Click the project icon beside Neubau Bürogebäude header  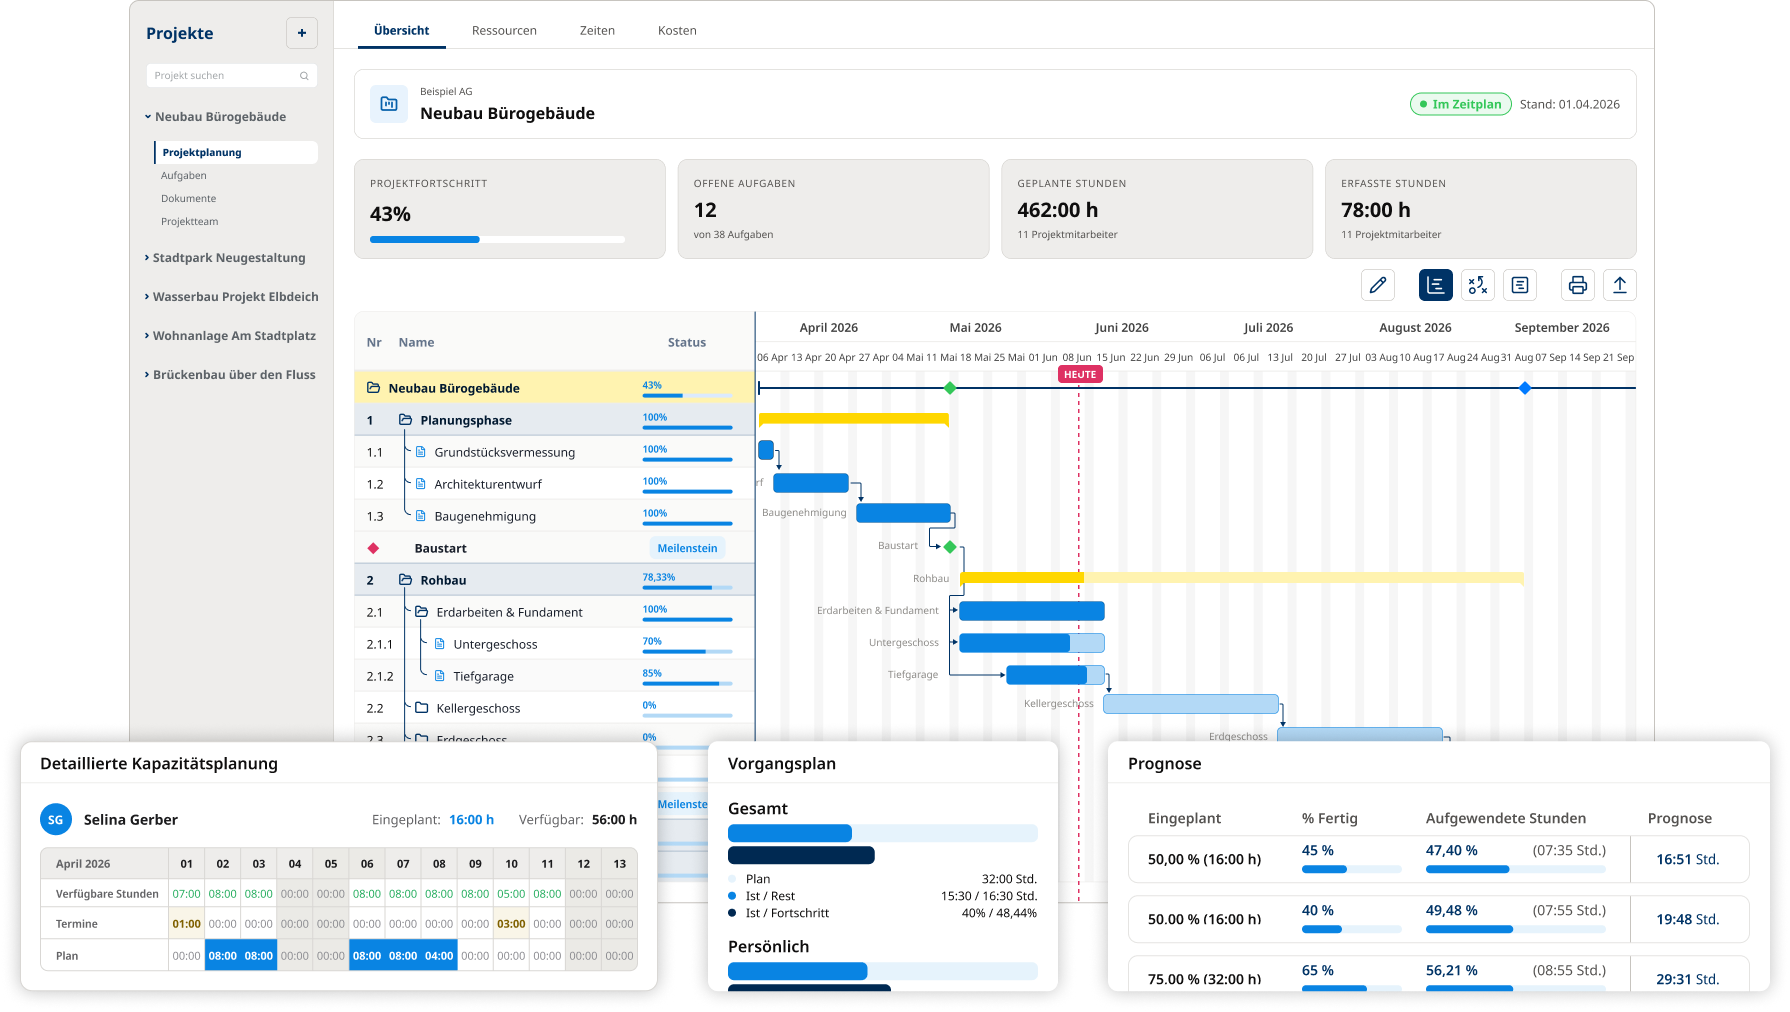click(389, 104)
